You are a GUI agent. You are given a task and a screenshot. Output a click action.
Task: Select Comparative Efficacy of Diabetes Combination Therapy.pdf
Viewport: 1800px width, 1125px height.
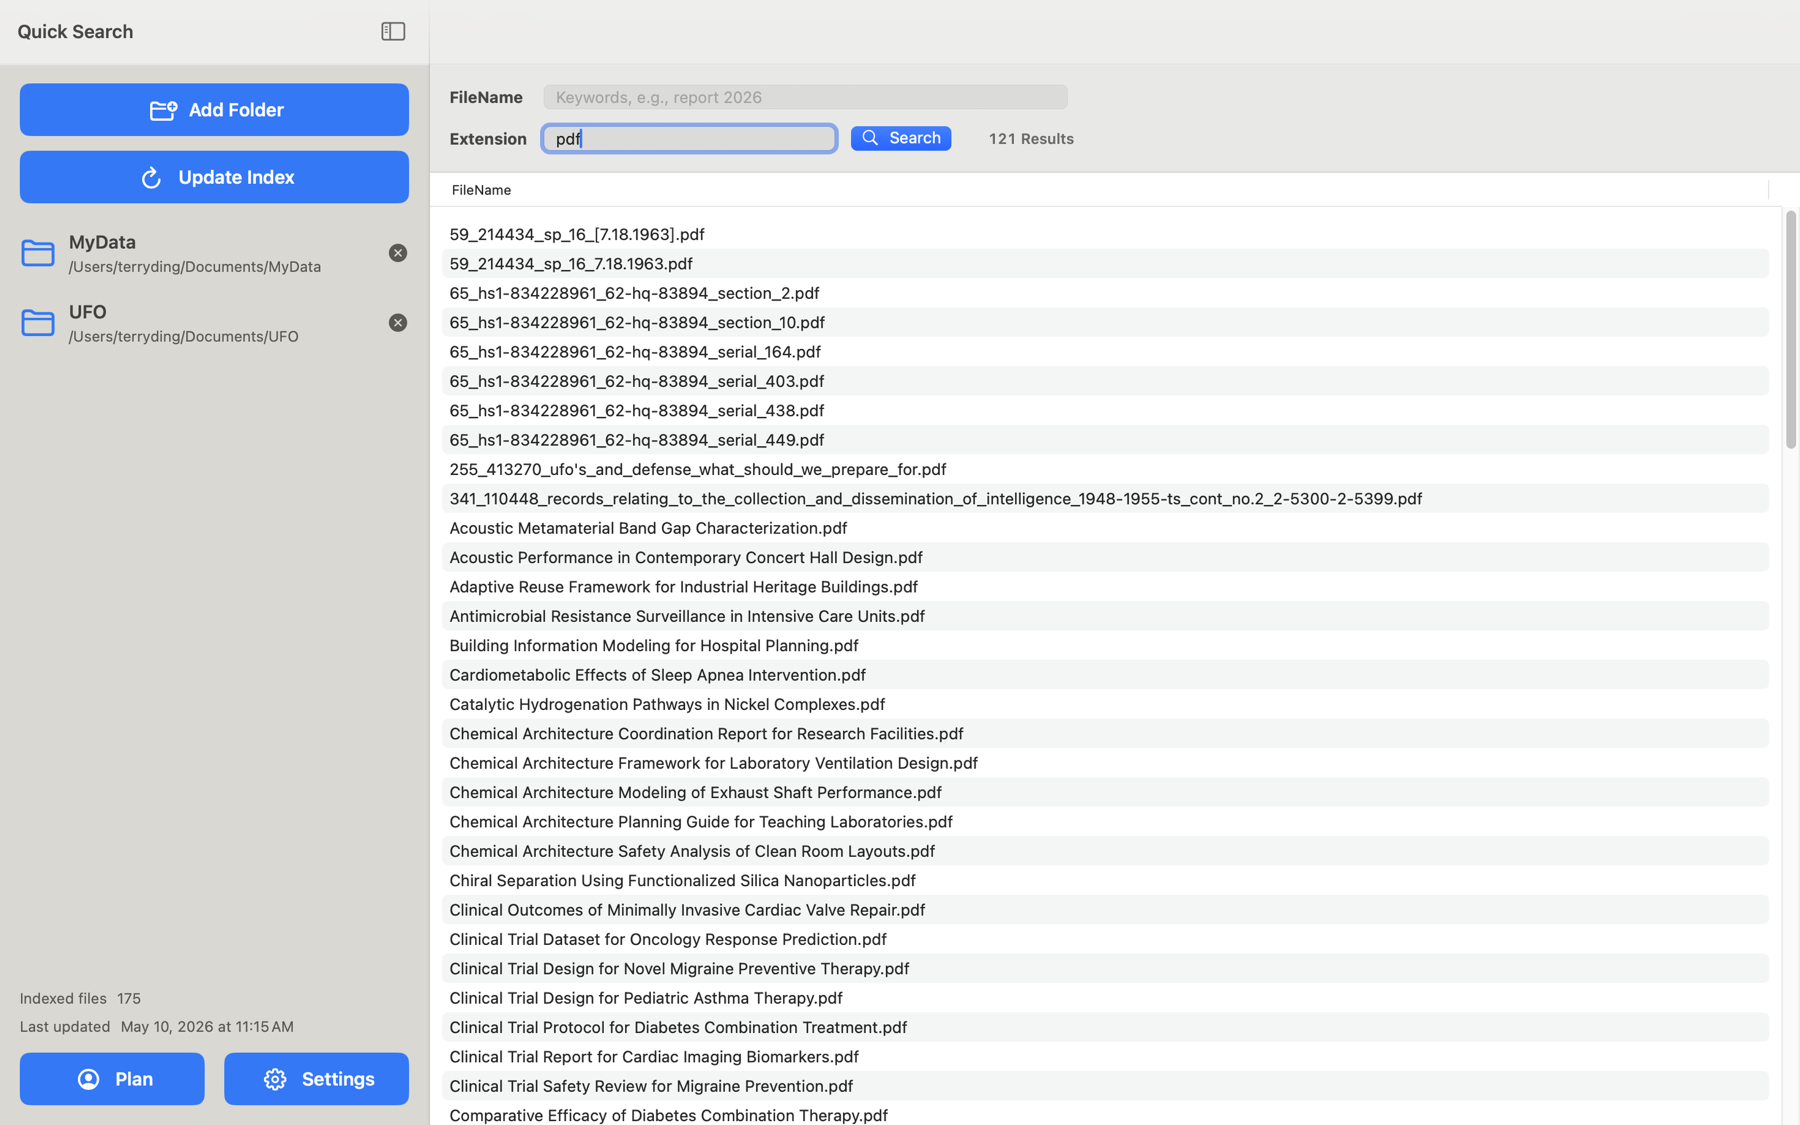pyautogui.click(x=1105, y=1115)
